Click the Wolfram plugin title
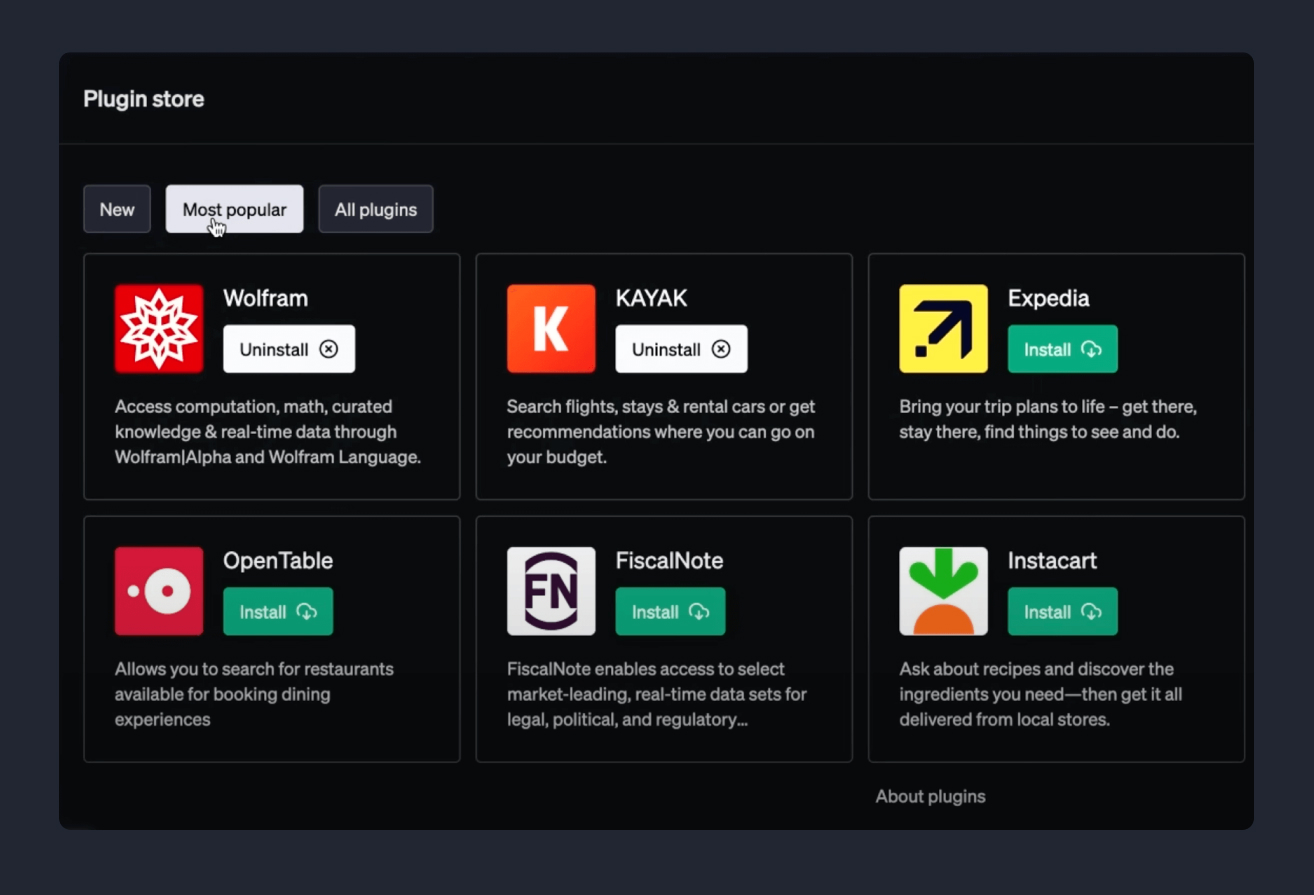The height and width of the screenshot is (895, 1314). [x=265, y=298]
